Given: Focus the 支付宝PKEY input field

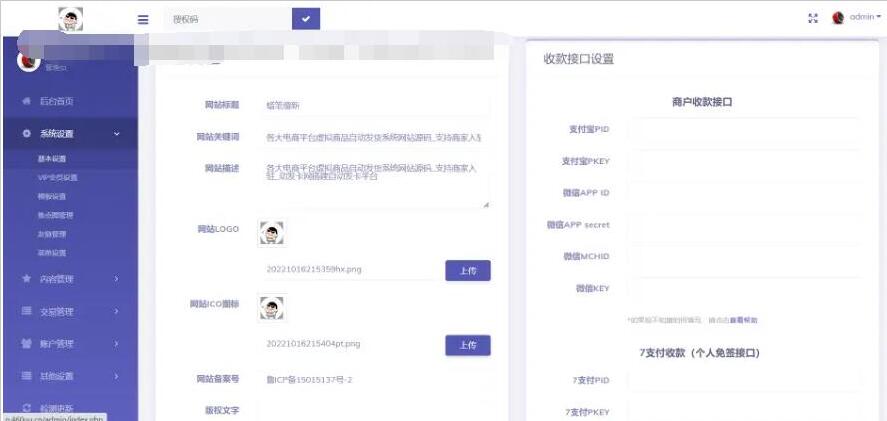Looking at the screenshot, I should point(745,161).
